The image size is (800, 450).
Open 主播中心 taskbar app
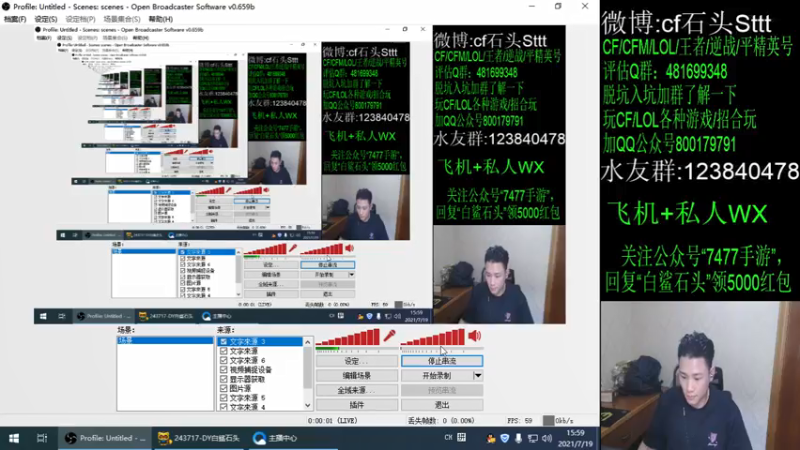tap(276, 438)
